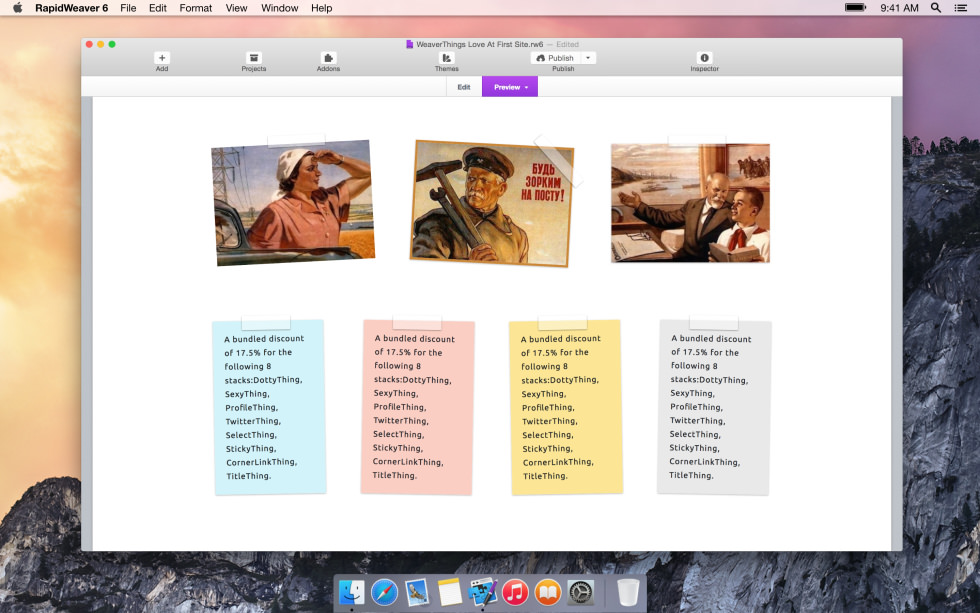Screen dimensions: 980x613
Task: Open the Inspector info icon
Action: (704, 58)
